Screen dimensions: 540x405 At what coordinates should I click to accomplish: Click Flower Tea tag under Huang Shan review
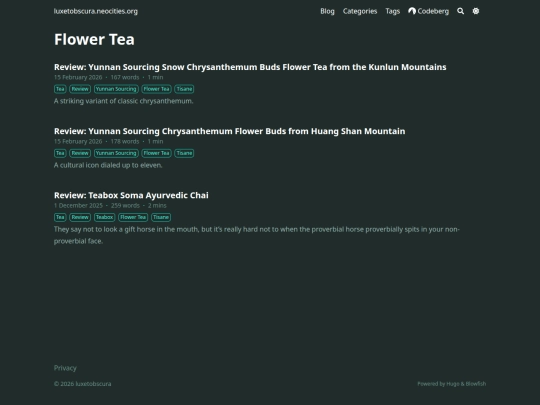[x=156, y=153]
